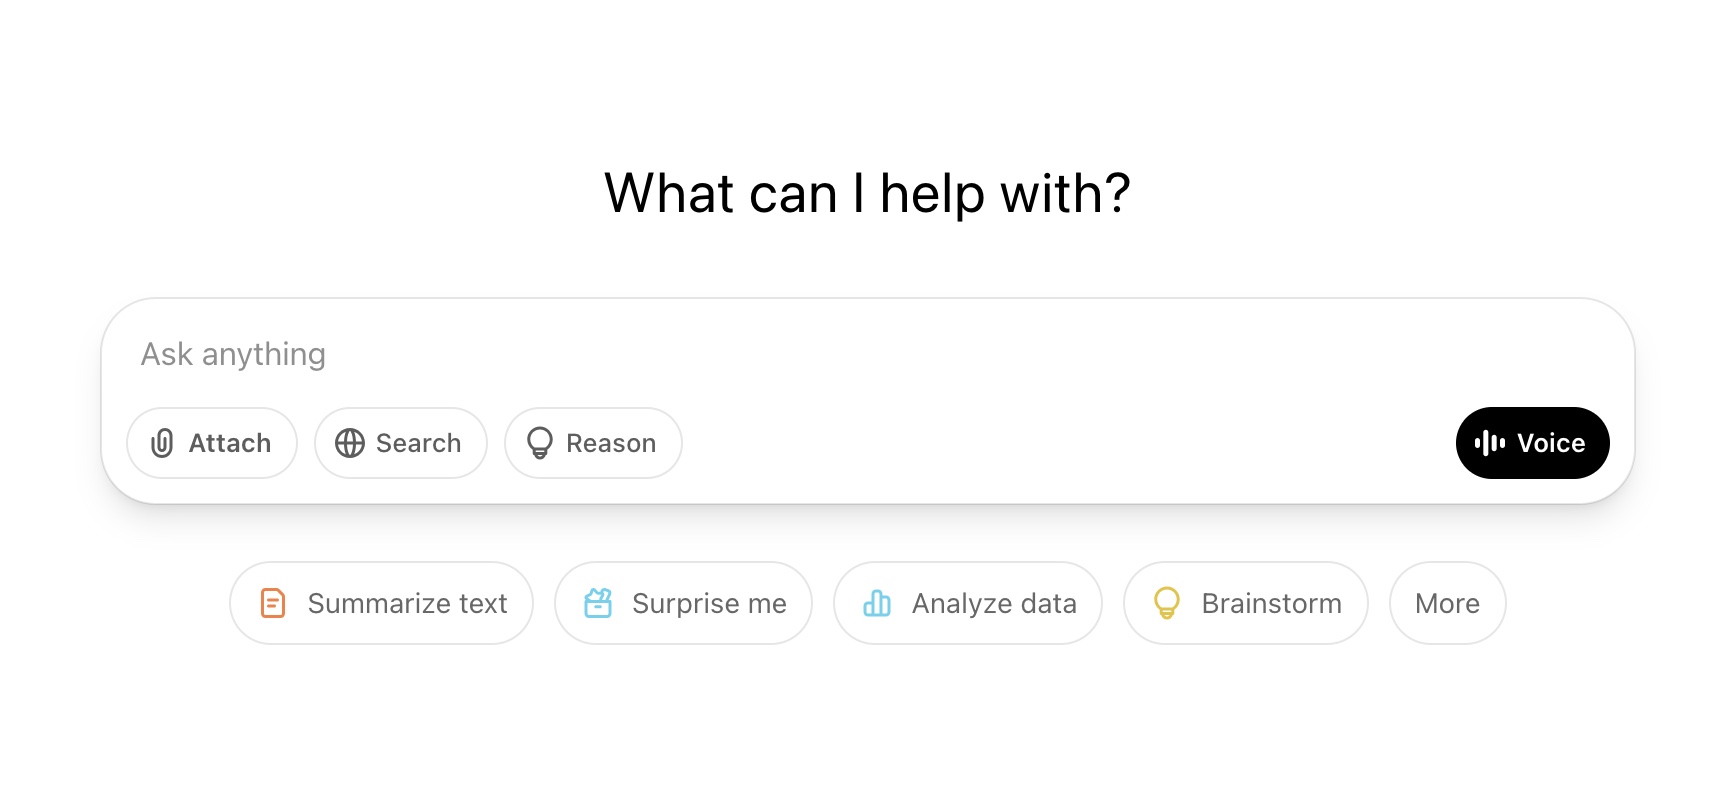
Task: Click the lightbulb icon in Reason pill
Action: click(x=540, y=443)
